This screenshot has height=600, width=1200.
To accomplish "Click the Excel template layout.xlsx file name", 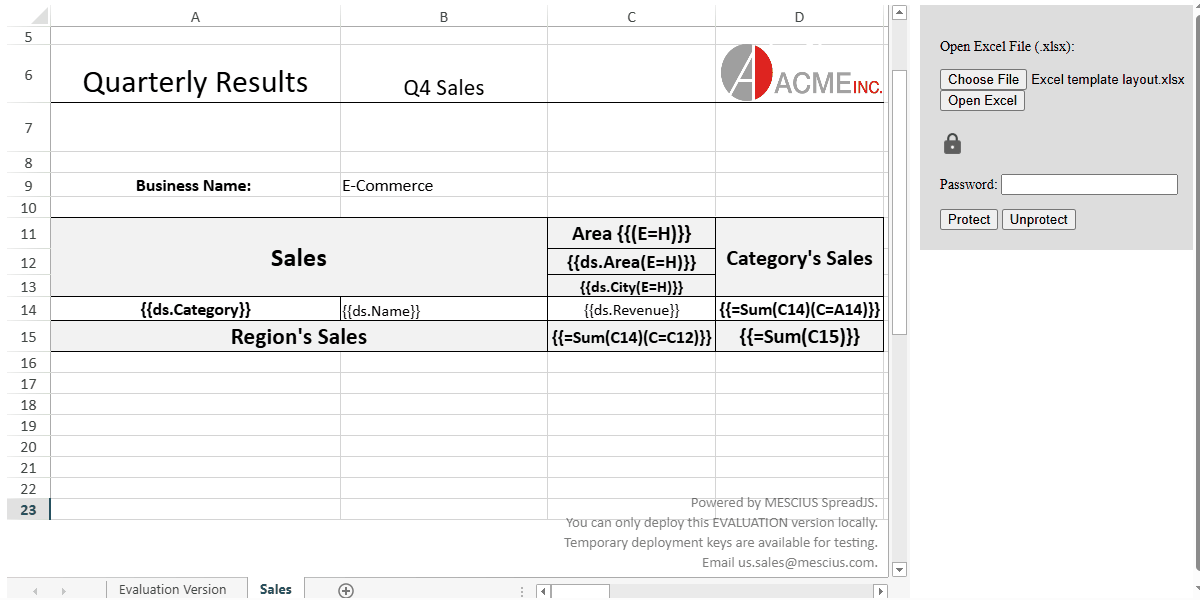I will [1108, 79].
